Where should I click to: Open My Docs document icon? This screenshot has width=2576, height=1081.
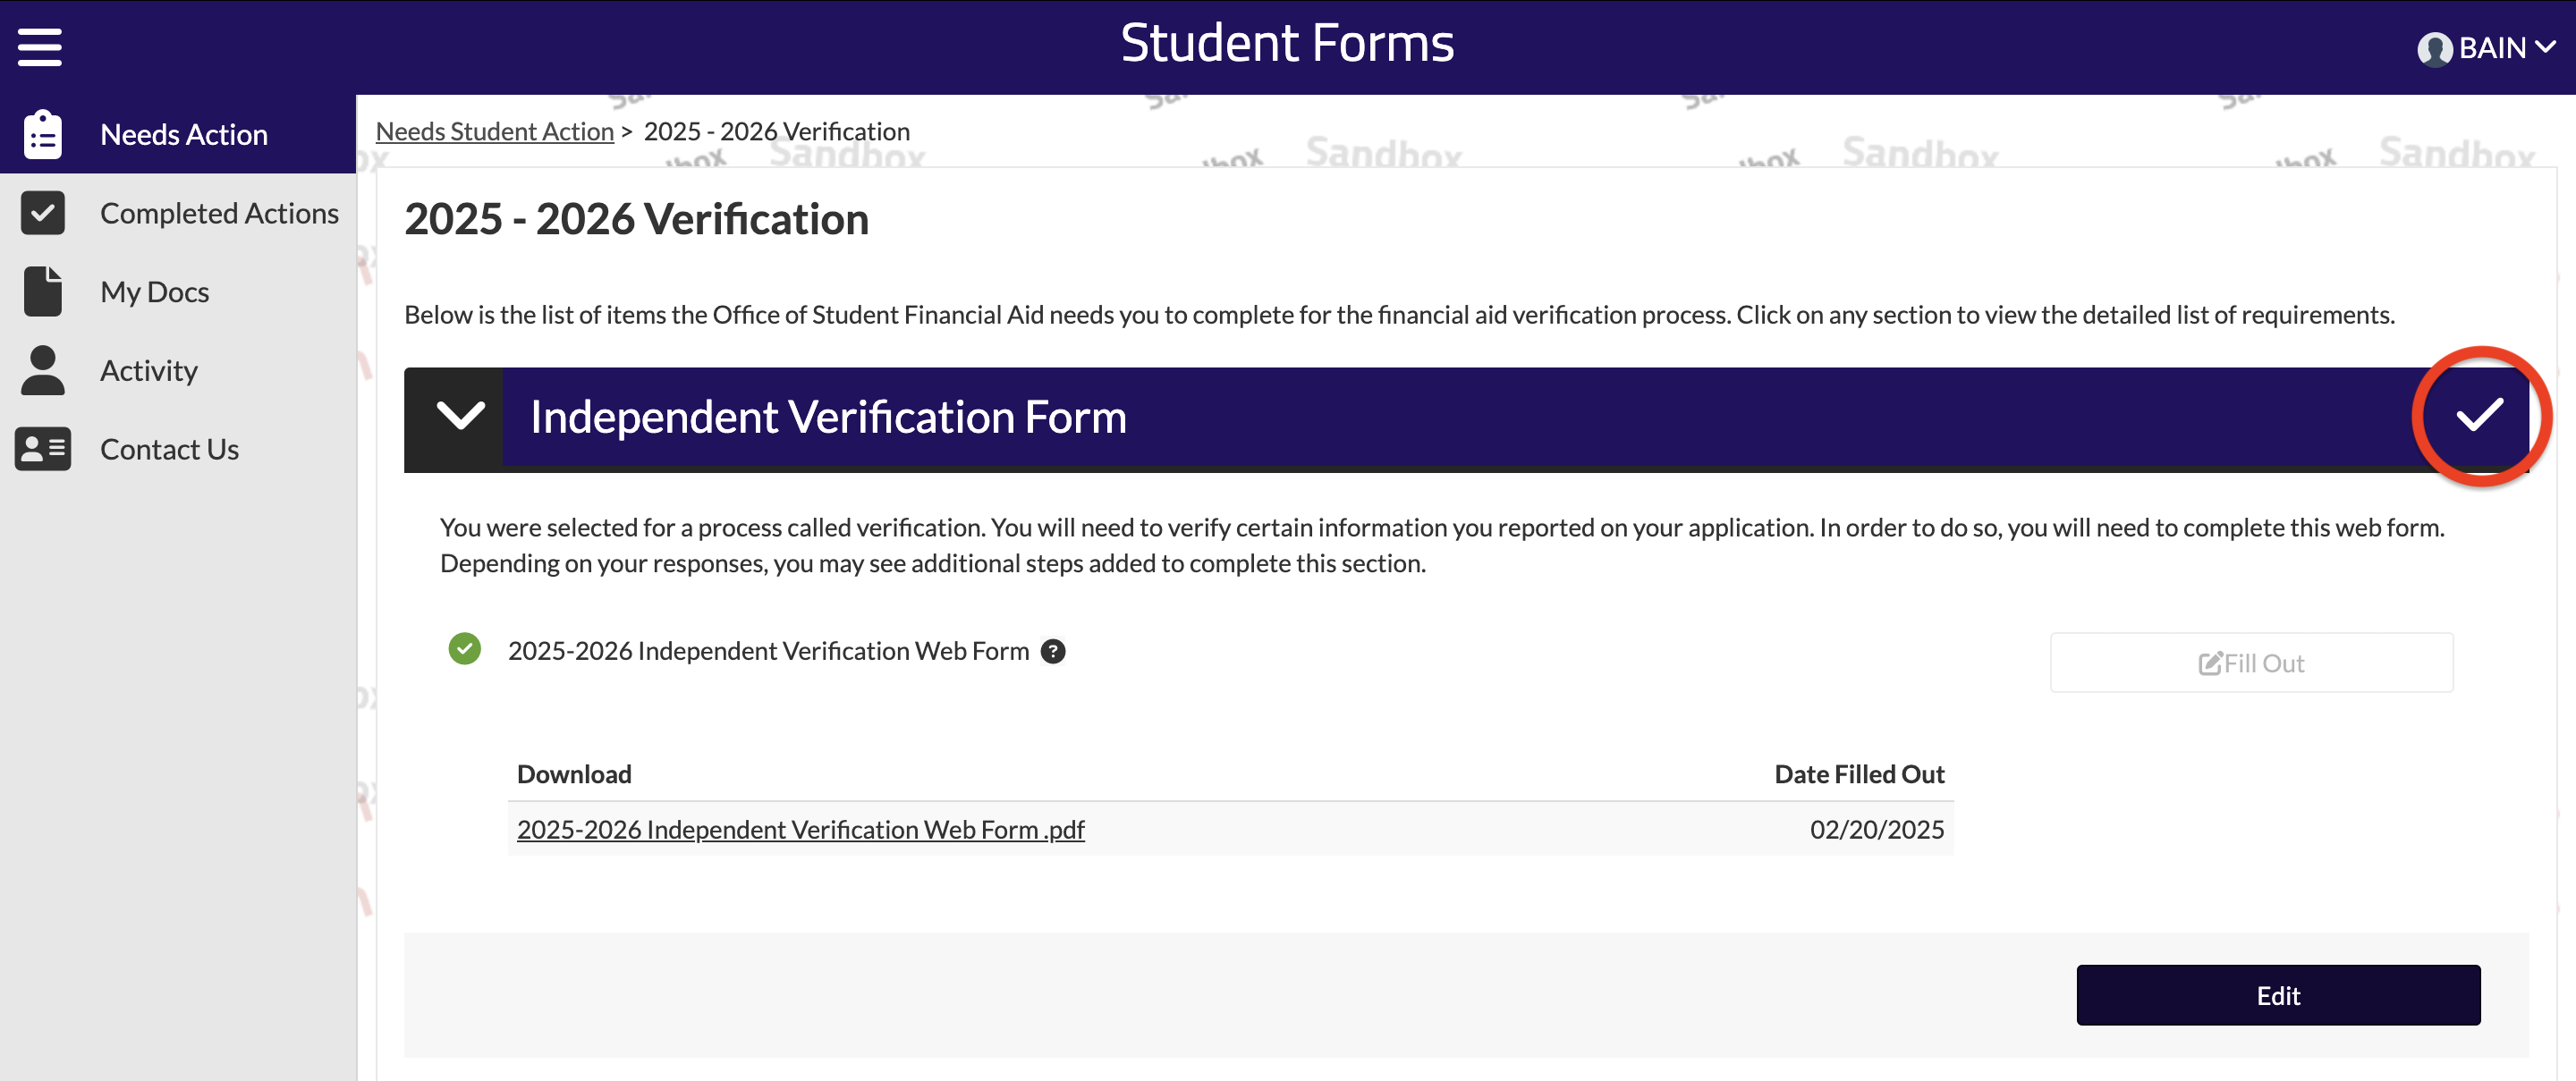[41, 290]
